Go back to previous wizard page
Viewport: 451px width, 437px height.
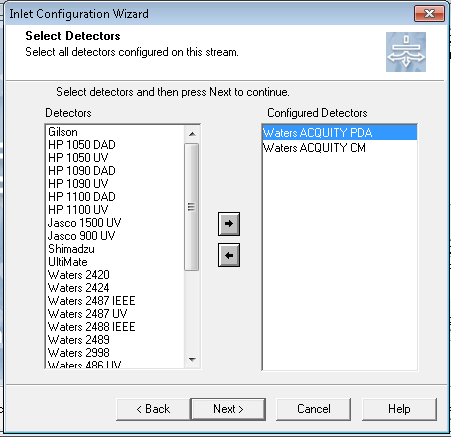pyautogui.click(x=153, y=409)
